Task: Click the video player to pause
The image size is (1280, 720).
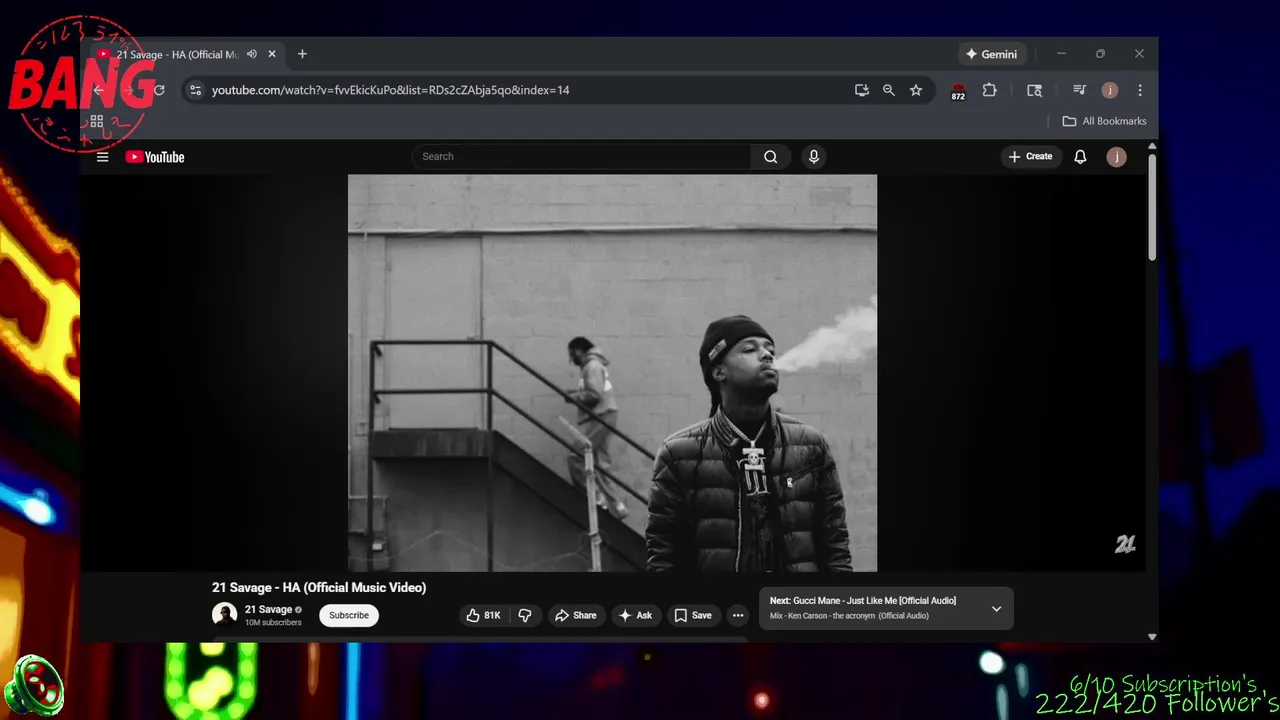Action: click(612, 373)
